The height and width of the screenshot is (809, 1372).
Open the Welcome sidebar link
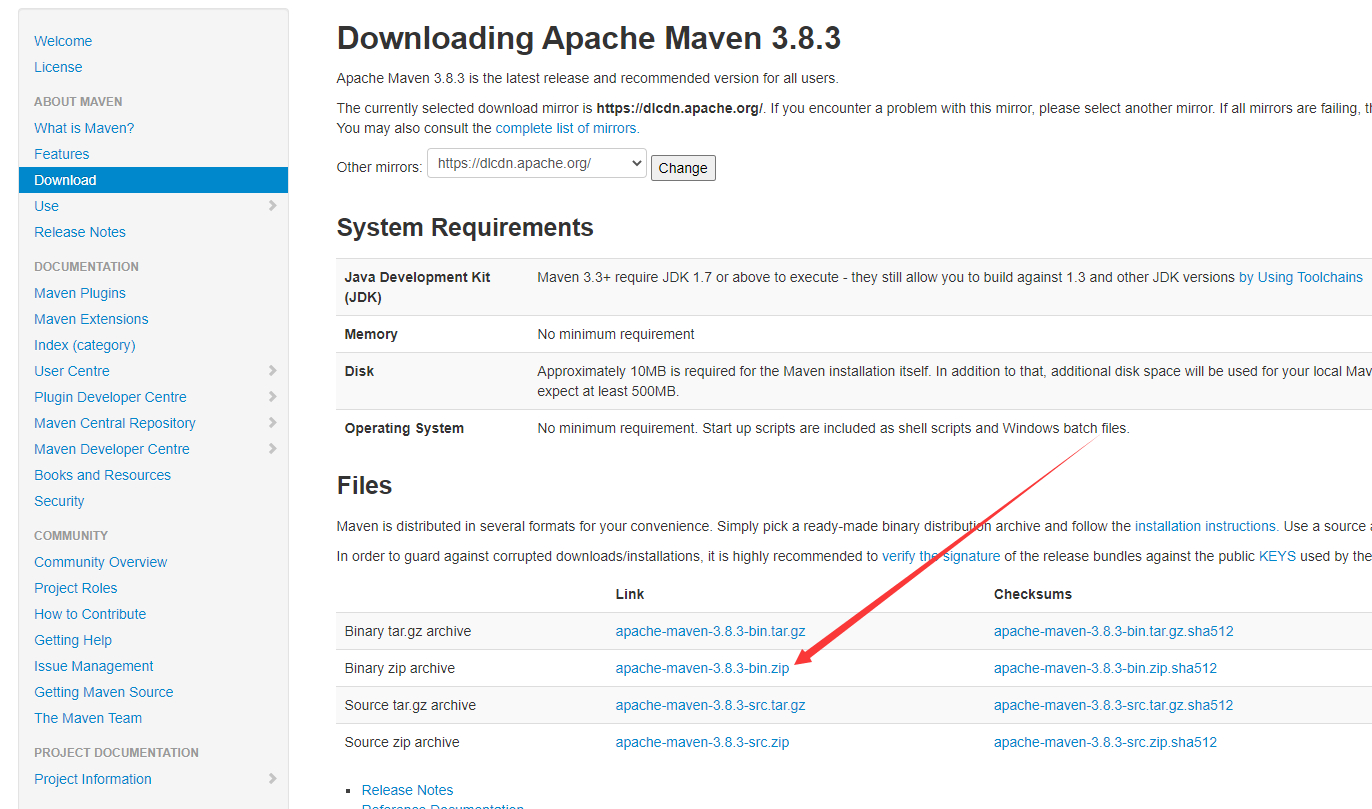point(63,41)
